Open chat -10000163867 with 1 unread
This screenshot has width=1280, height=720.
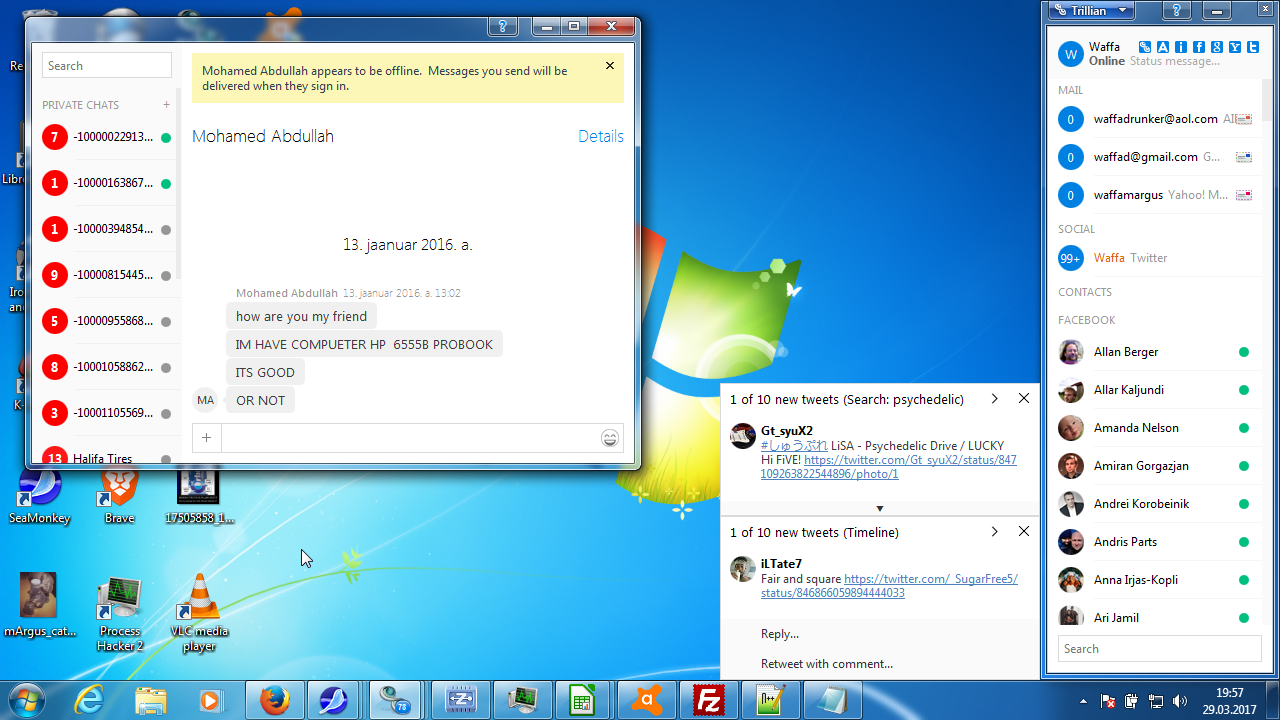[106, 183]
